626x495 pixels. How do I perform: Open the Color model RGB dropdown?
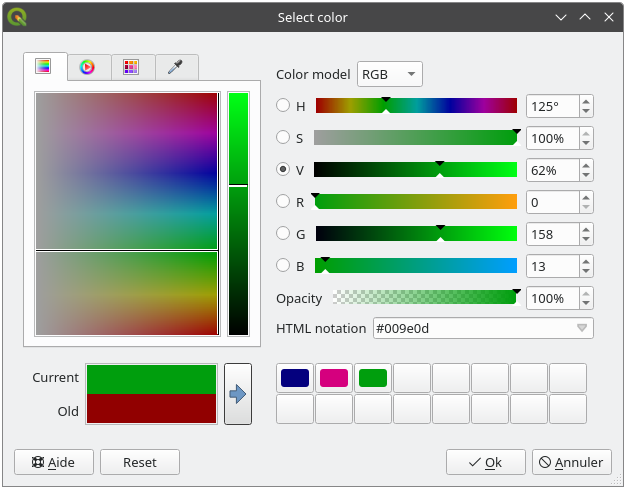tap(389, 75)
